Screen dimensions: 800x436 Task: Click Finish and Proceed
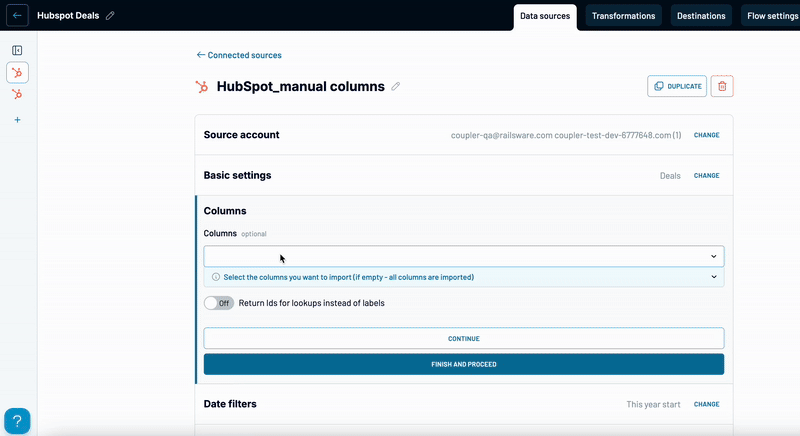point(464,364)
